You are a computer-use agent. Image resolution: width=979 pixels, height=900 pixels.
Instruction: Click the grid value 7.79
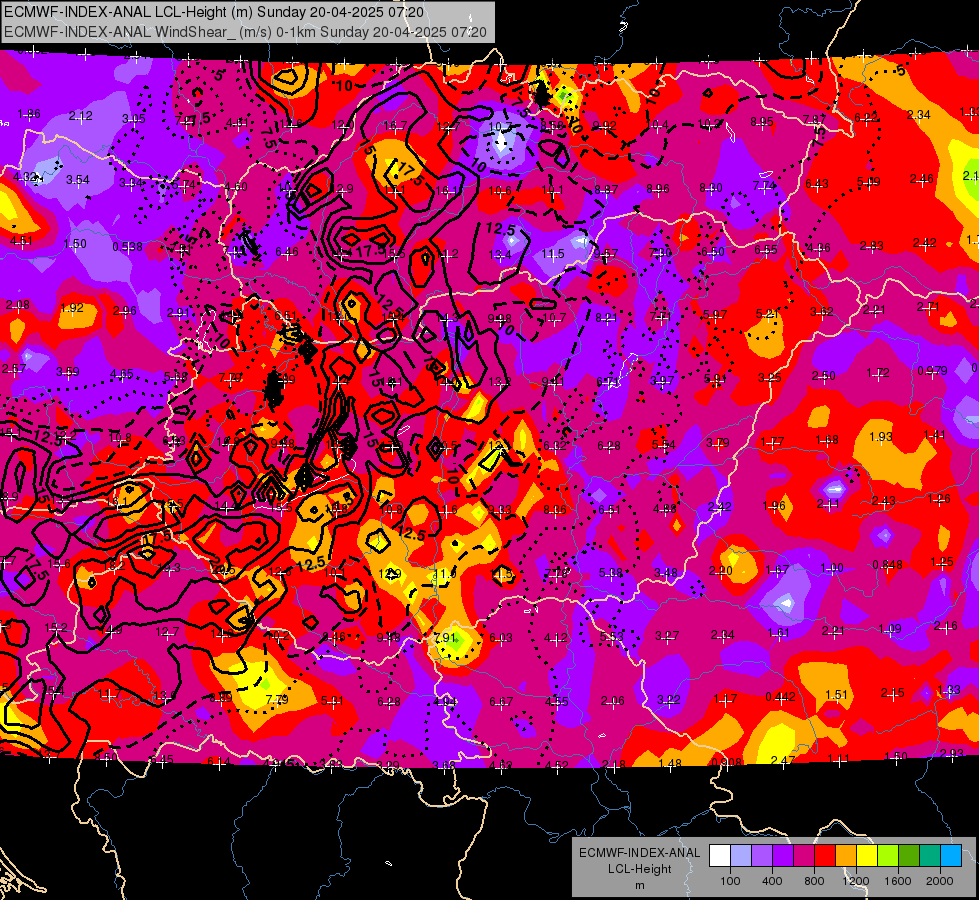[x=277, y=700]
